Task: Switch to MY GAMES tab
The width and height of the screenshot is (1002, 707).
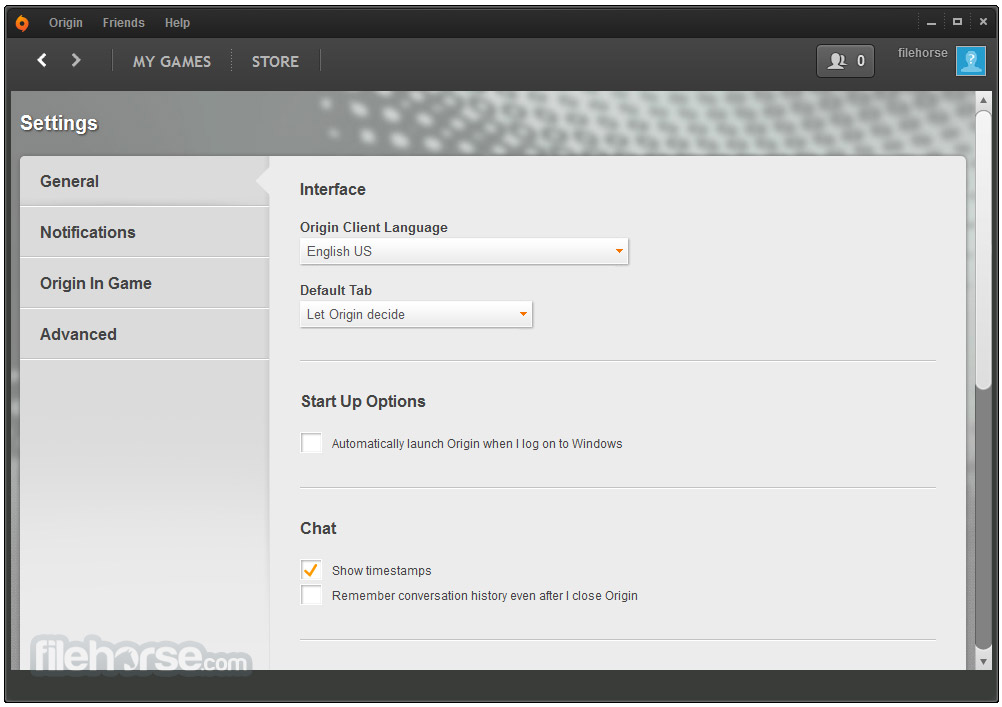Action: (x=172, y=61)
